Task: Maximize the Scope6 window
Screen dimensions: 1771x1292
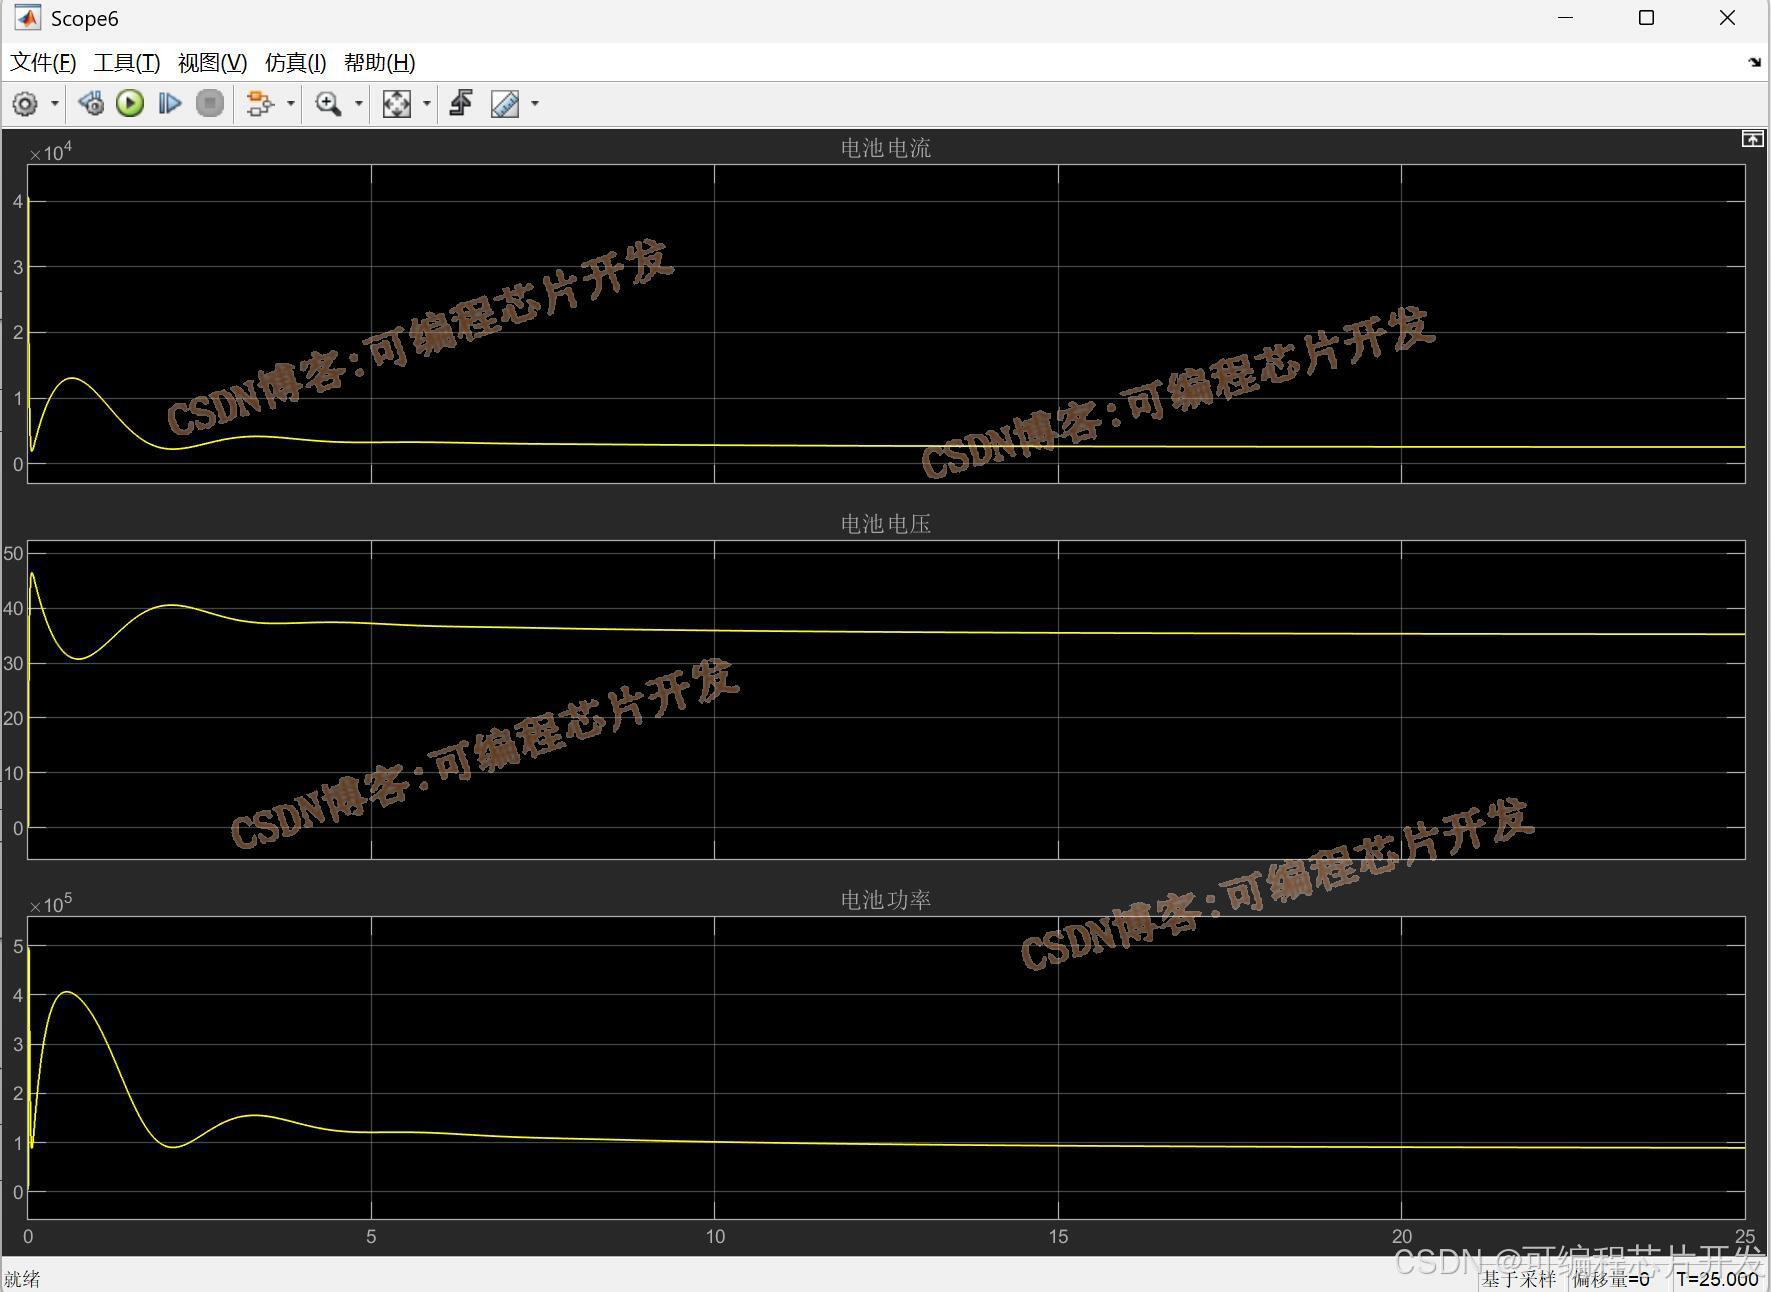Action: (x=1646, y=18)
